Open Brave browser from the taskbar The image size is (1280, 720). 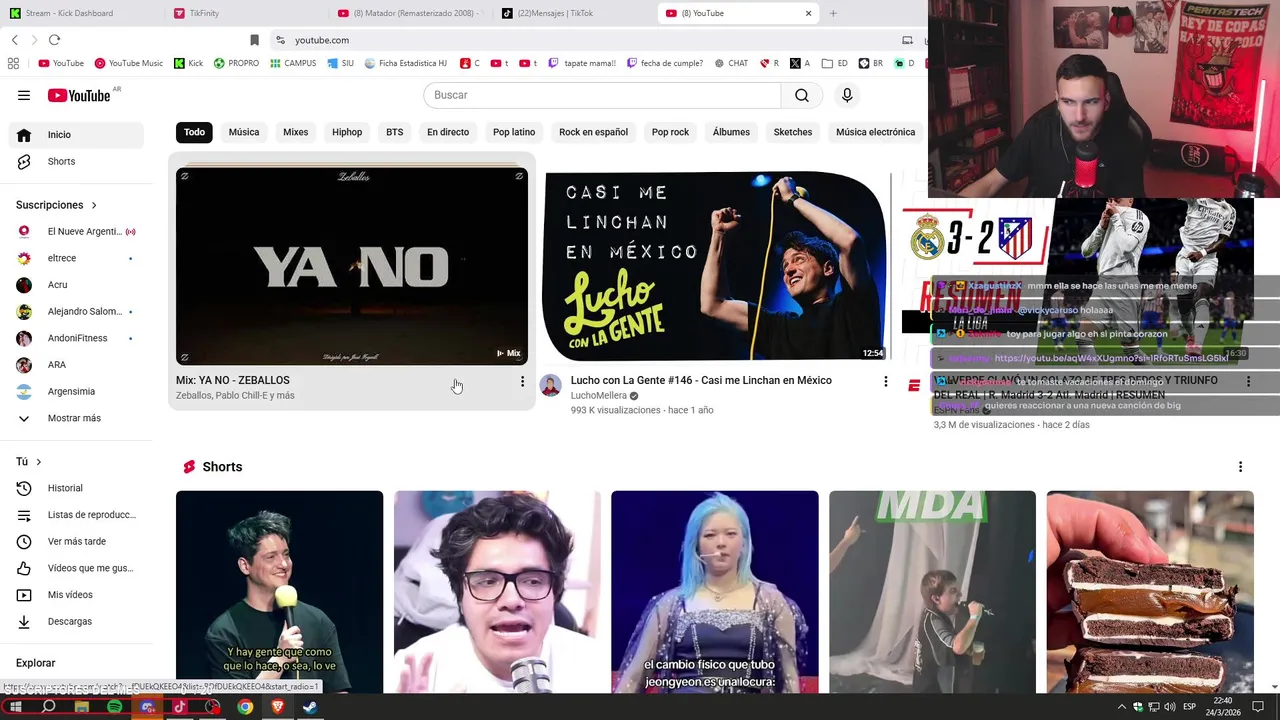(x=278, y=707)
